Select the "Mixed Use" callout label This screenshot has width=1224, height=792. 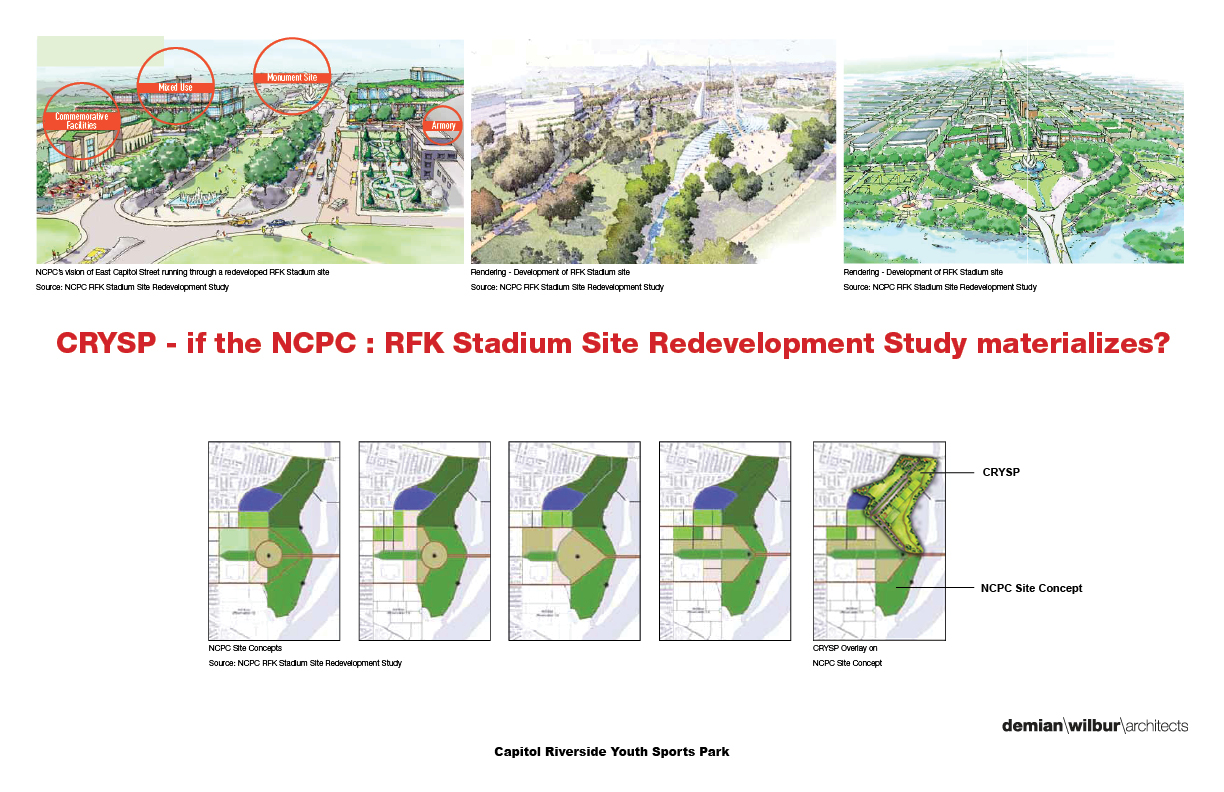pos(176,88)
